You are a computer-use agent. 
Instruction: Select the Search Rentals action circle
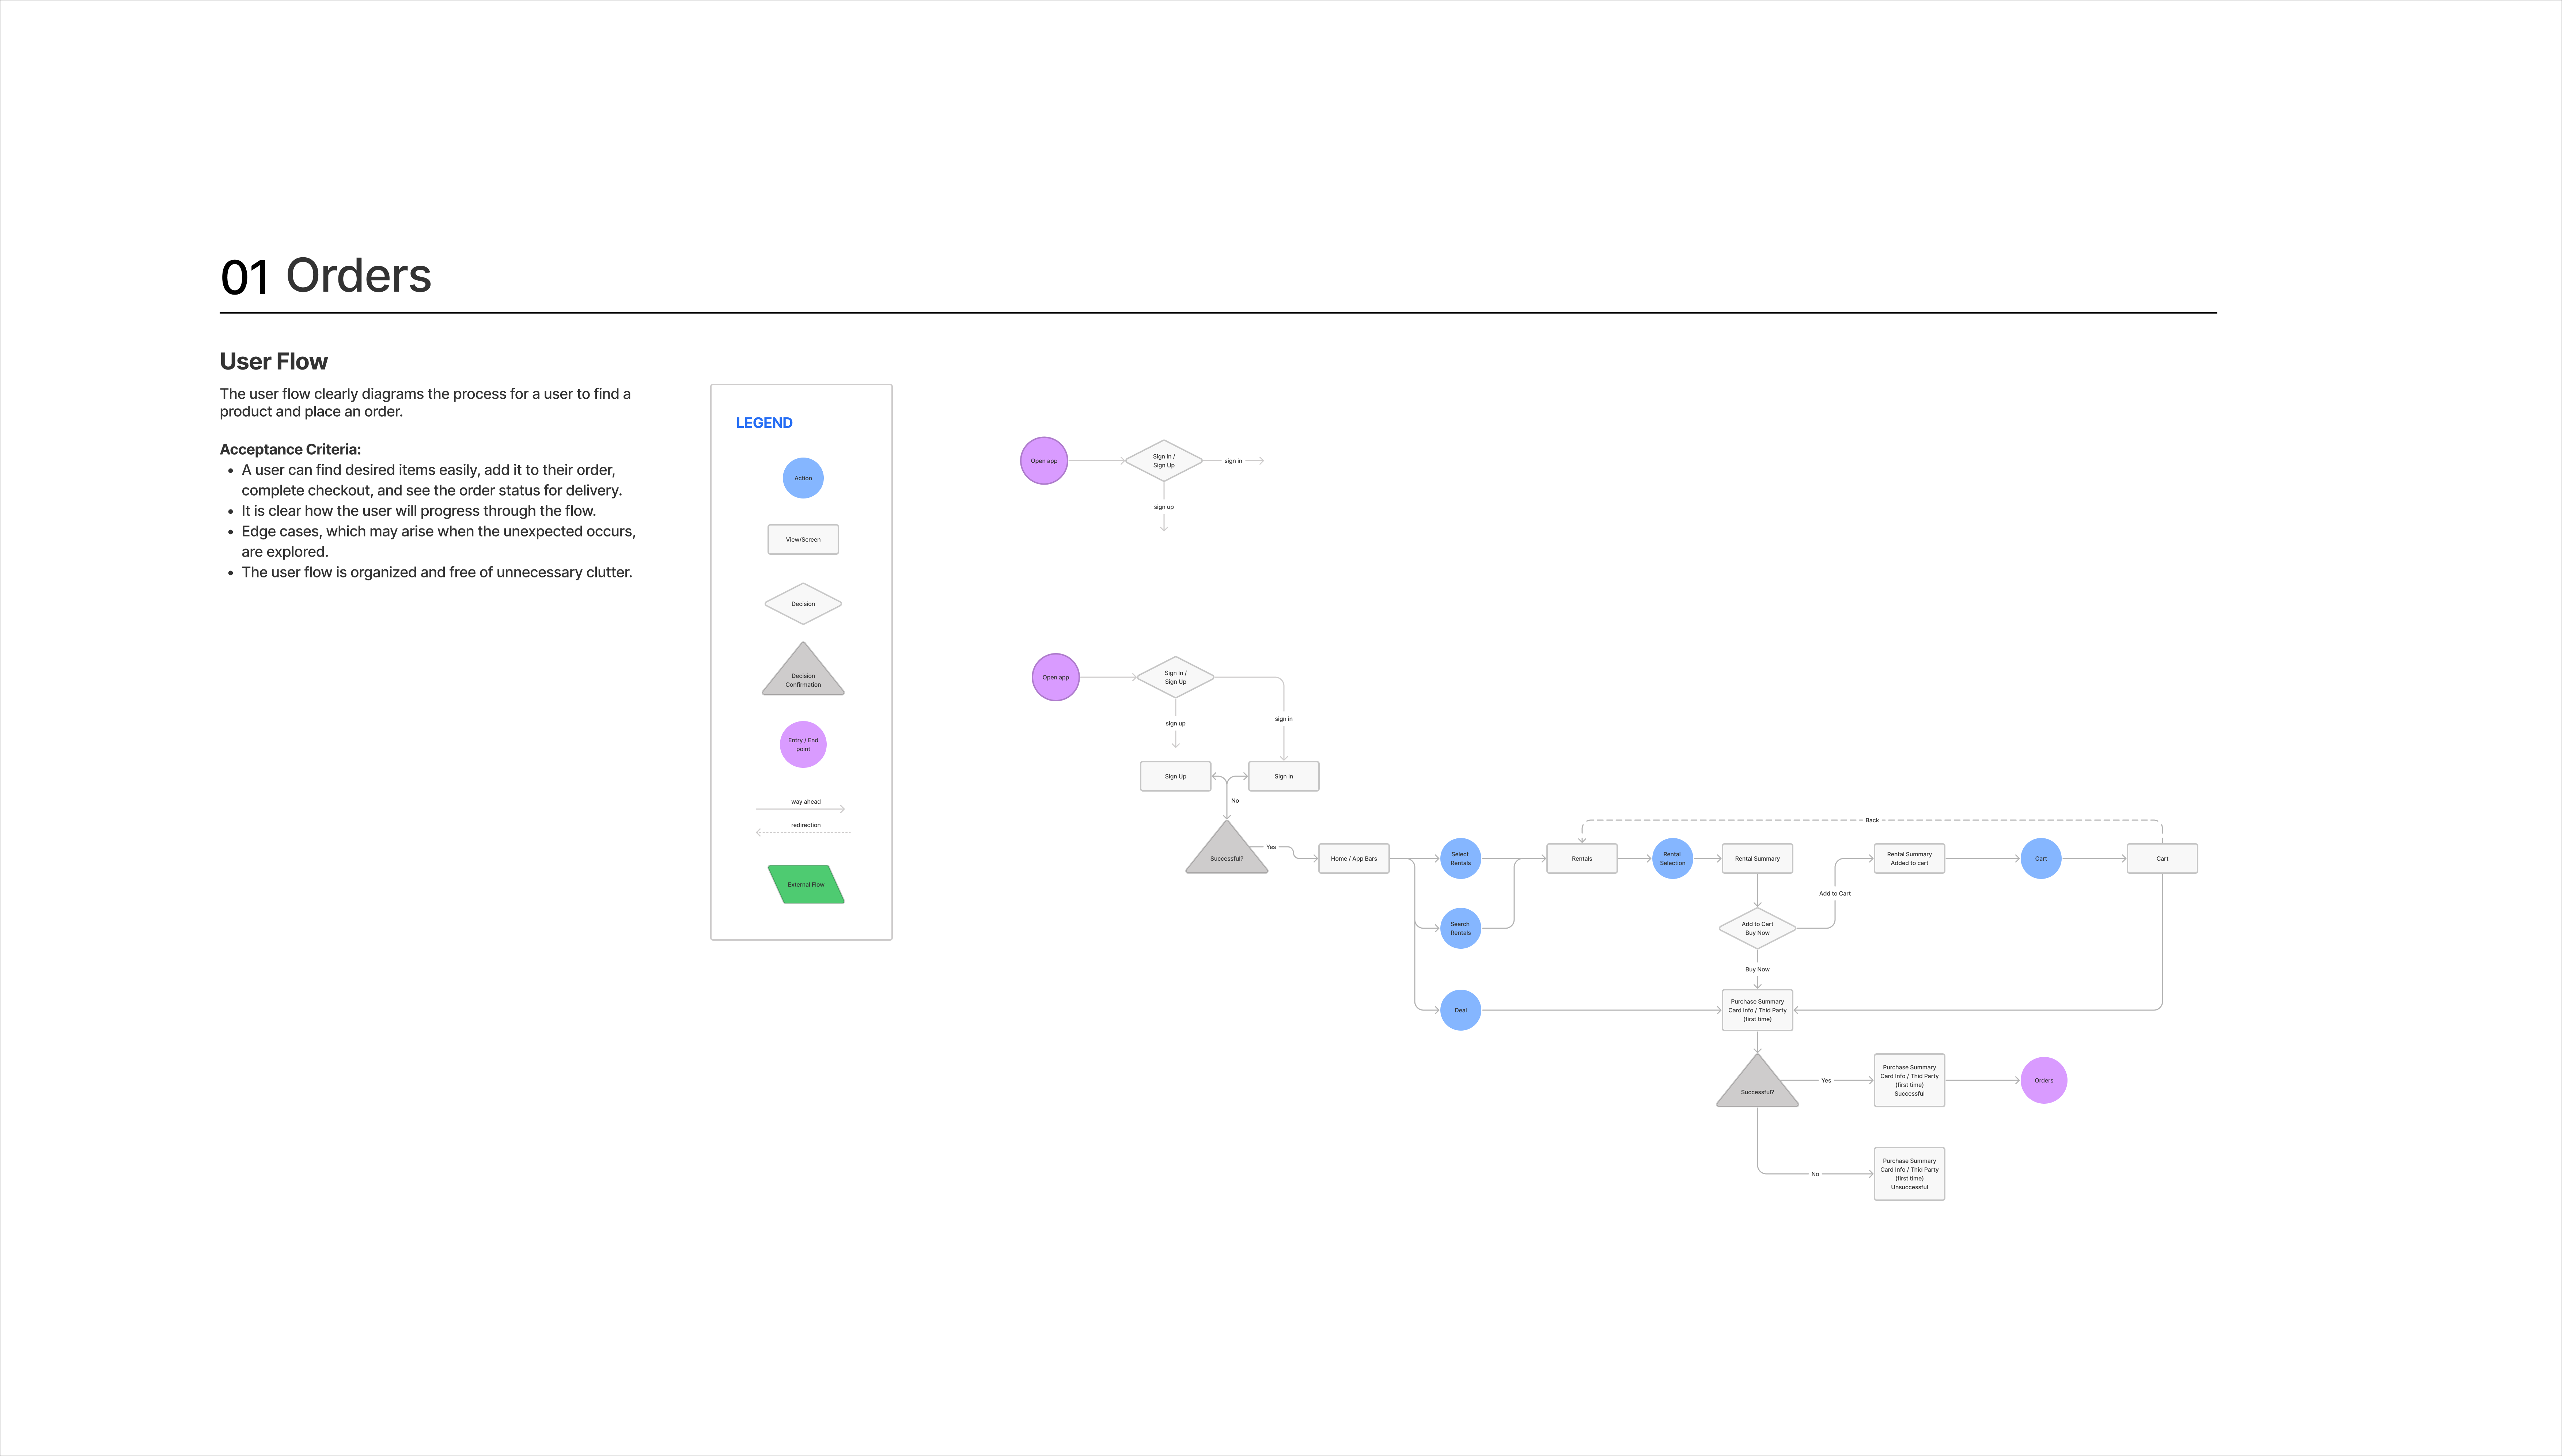(x=1460, y=928)
